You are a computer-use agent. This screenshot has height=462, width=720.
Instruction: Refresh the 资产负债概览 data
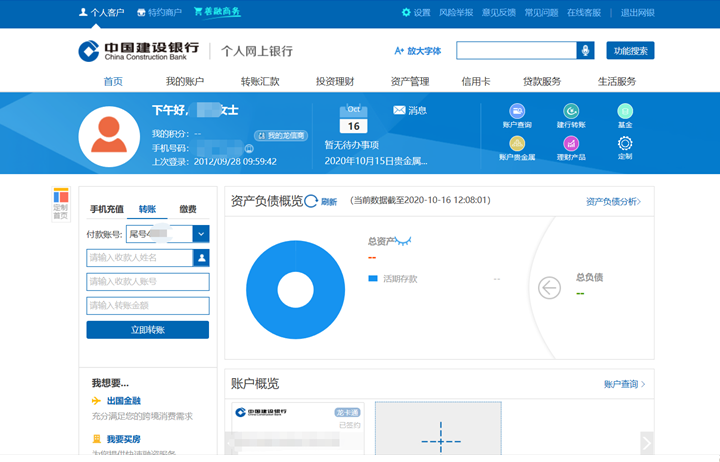click(x=311, y=201)
